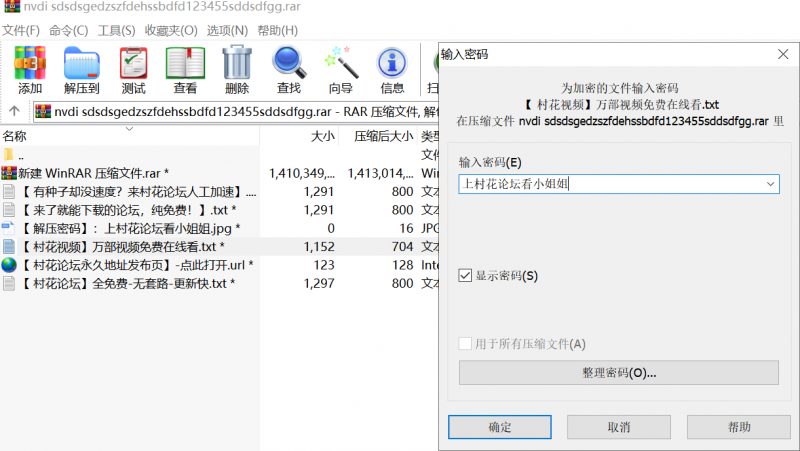This screenshot has width=800, height=451.
Task: Click the 解压到 (Extract To) toolbar icon
Action: 82,63
